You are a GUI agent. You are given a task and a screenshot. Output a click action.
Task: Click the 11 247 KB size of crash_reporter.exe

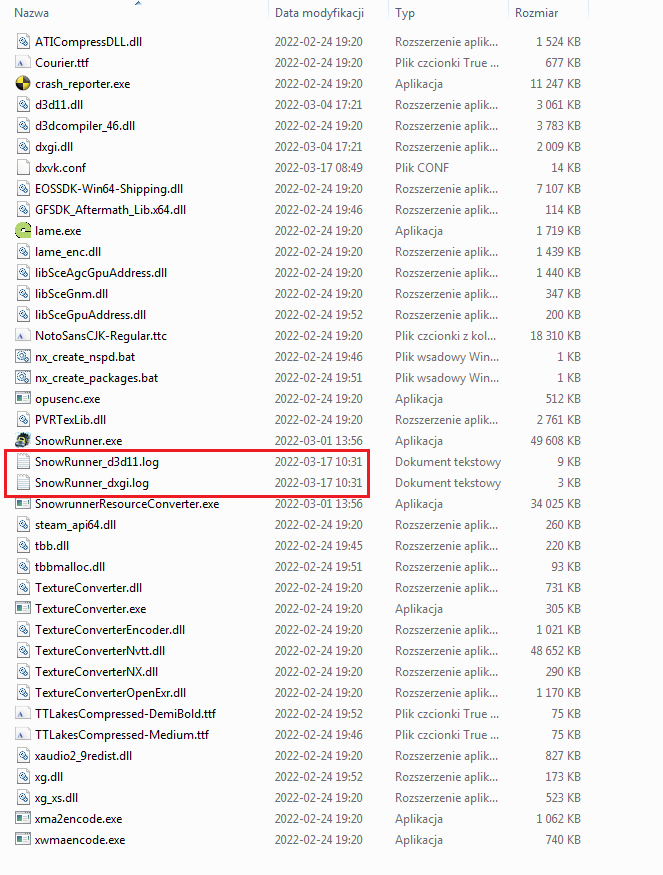pyautogui.click(x=555, y=84)
